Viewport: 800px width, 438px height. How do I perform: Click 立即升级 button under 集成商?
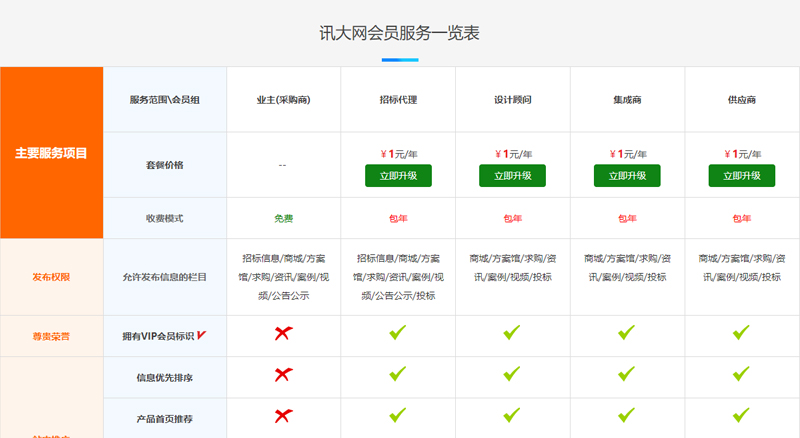[x=627, y=176]
